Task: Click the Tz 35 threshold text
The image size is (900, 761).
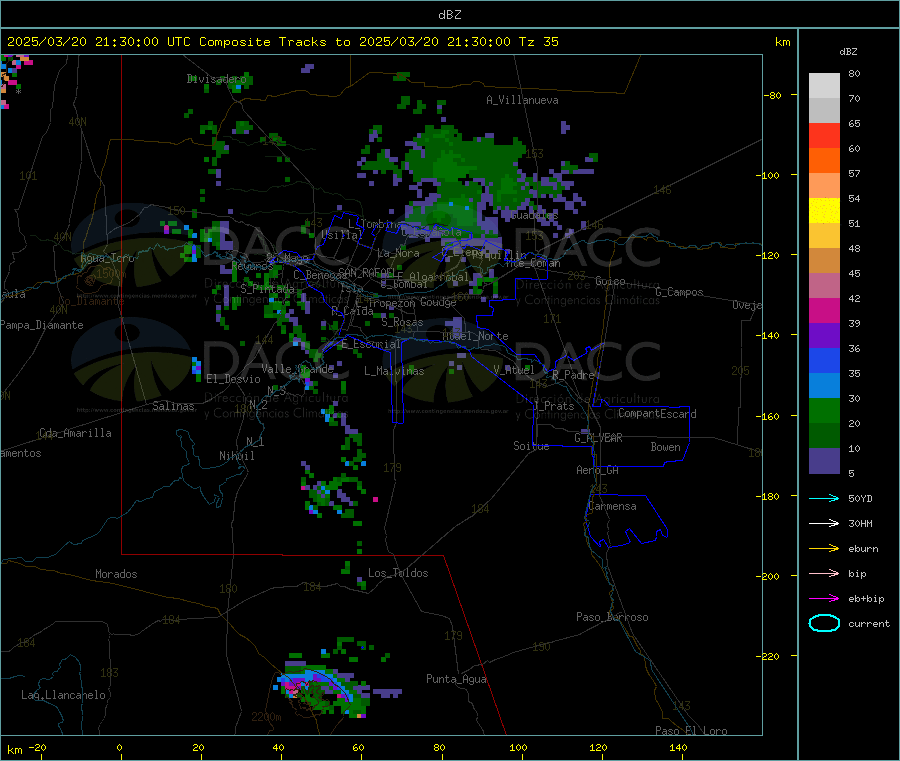Action: [x=538, y=42]
